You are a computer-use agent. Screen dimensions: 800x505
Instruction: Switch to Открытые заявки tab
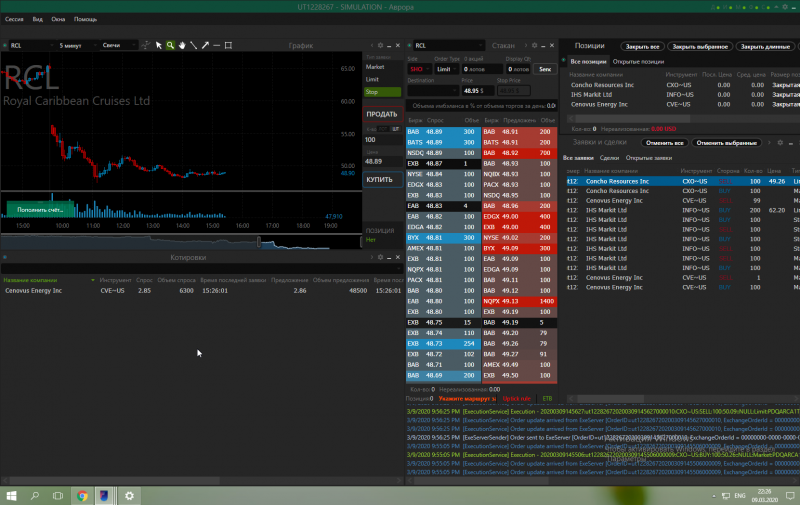648,158
